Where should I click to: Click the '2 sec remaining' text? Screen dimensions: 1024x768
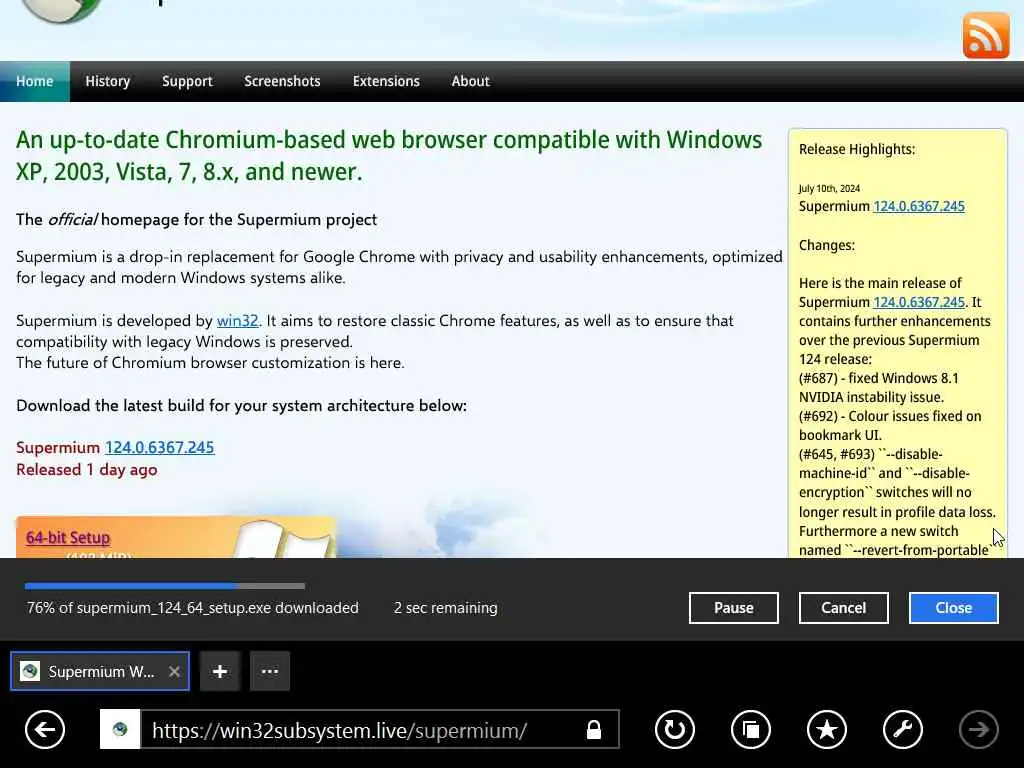pos(445,608)
